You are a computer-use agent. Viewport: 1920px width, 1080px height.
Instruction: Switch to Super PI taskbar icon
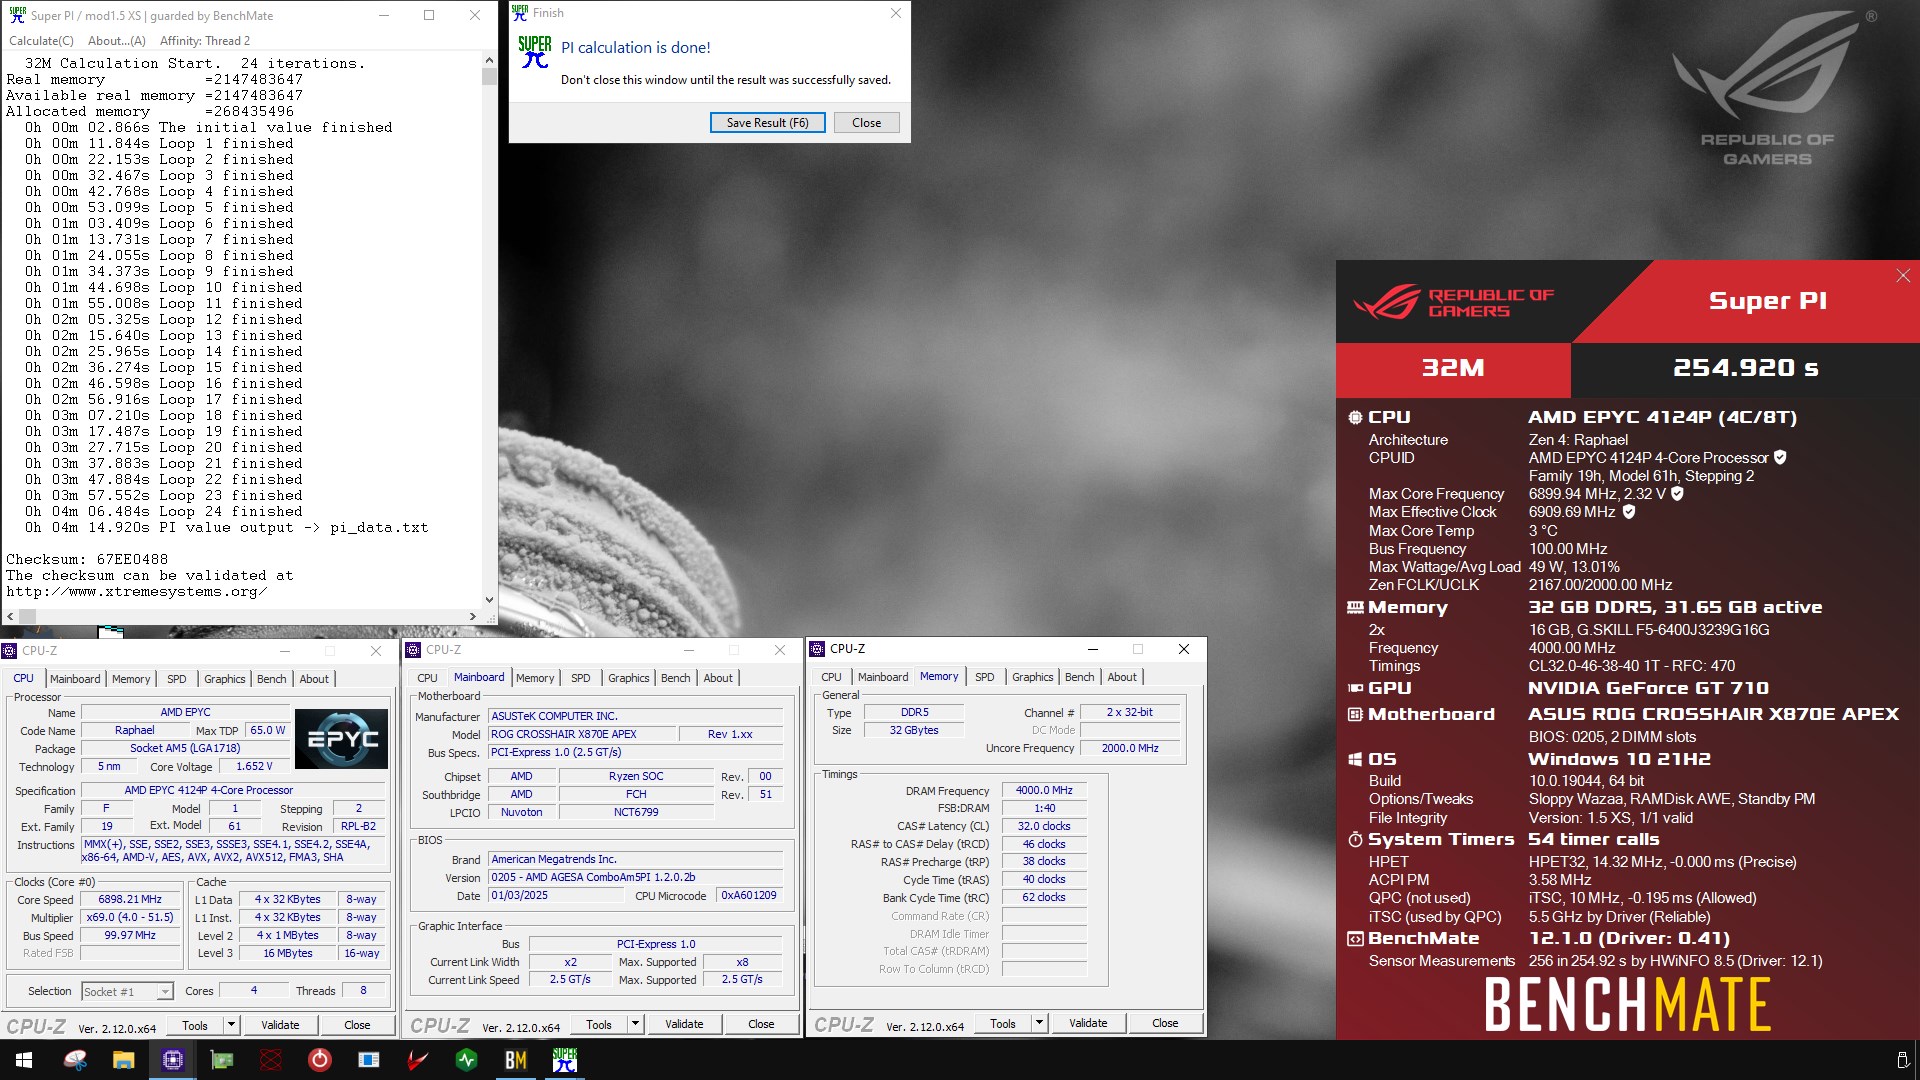(565, 1060)
